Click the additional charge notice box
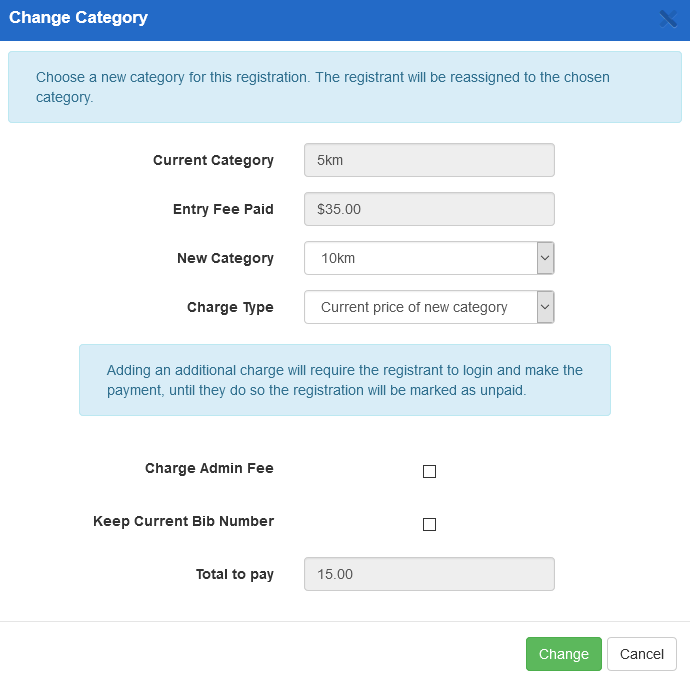This screenshot has height=680, width=690. (x=344, y=379)
